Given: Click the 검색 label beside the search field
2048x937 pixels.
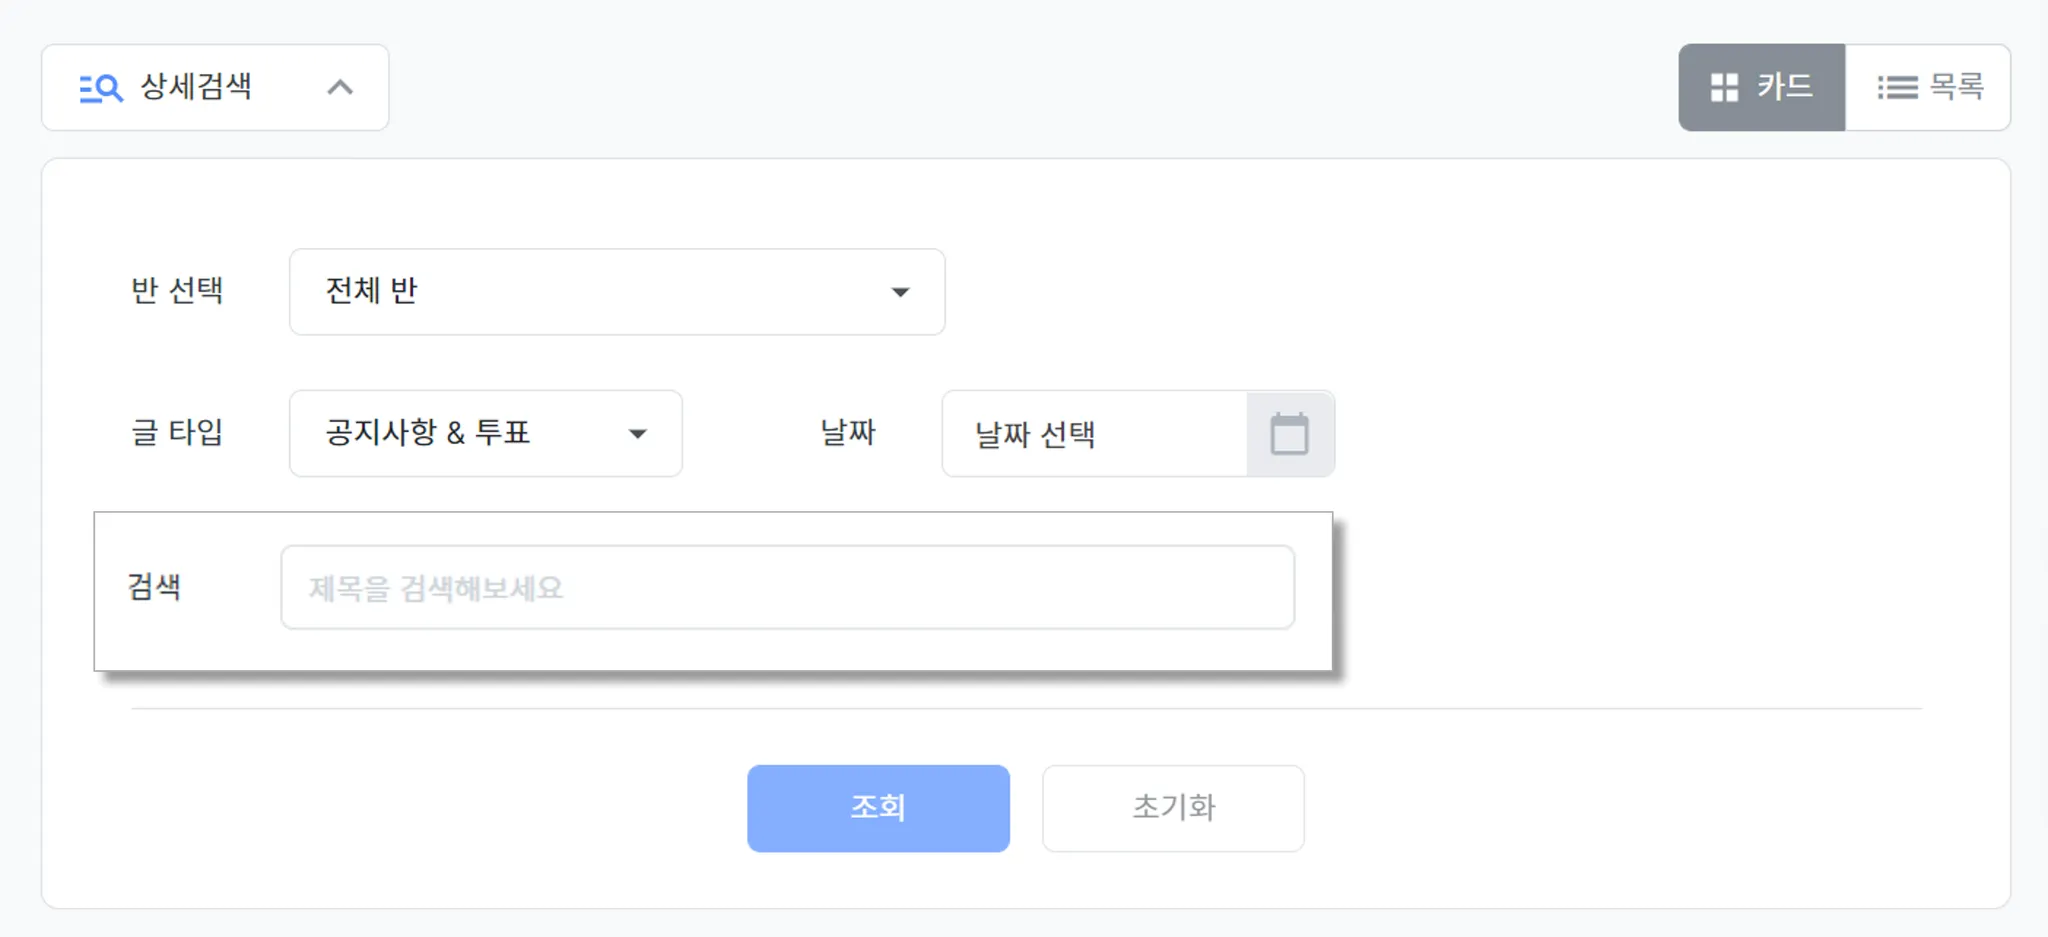Looking at the screenshot, I should pyautogui.click(x=154, y=587).
